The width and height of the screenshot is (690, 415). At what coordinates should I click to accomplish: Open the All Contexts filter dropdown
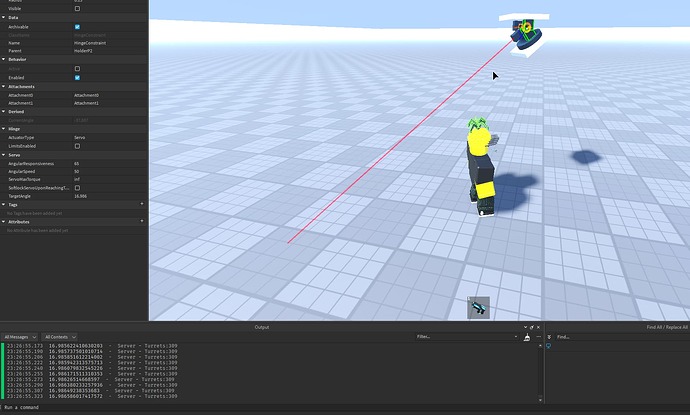[59, 337]
